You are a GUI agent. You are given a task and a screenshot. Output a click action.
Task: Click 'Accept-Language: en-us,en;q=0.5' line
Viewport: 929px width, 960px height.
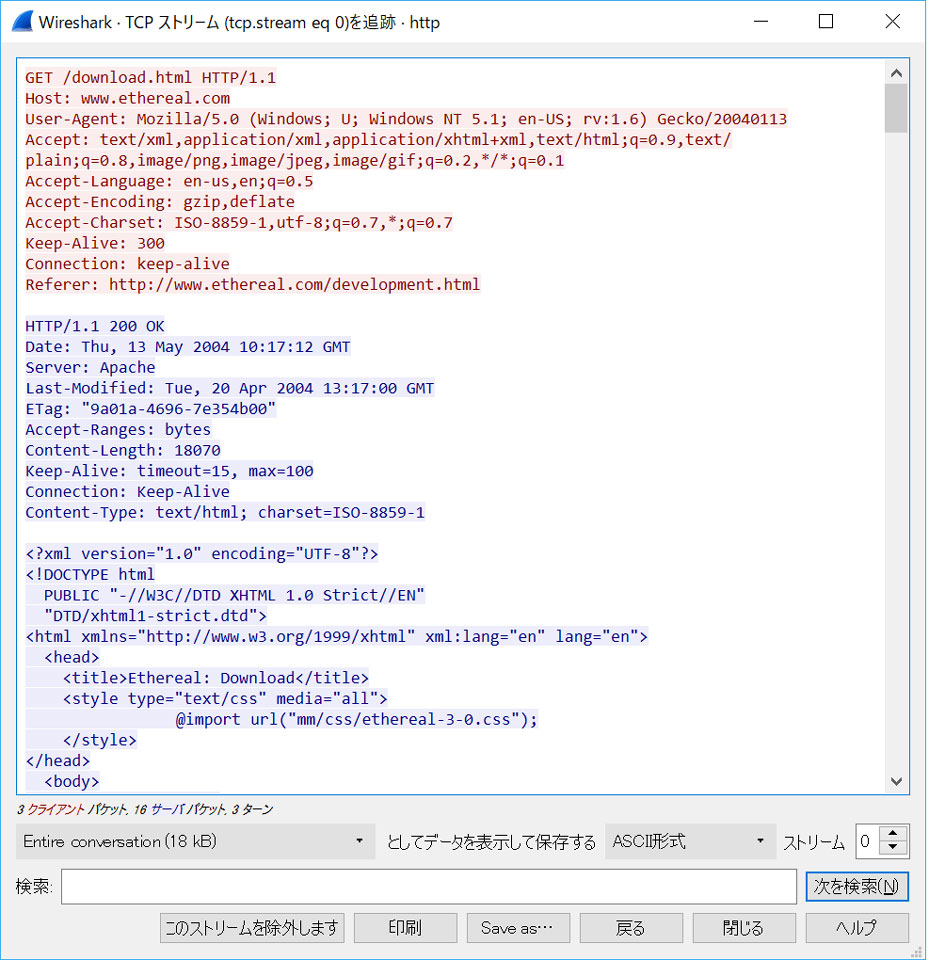click(x=169, y=181)
